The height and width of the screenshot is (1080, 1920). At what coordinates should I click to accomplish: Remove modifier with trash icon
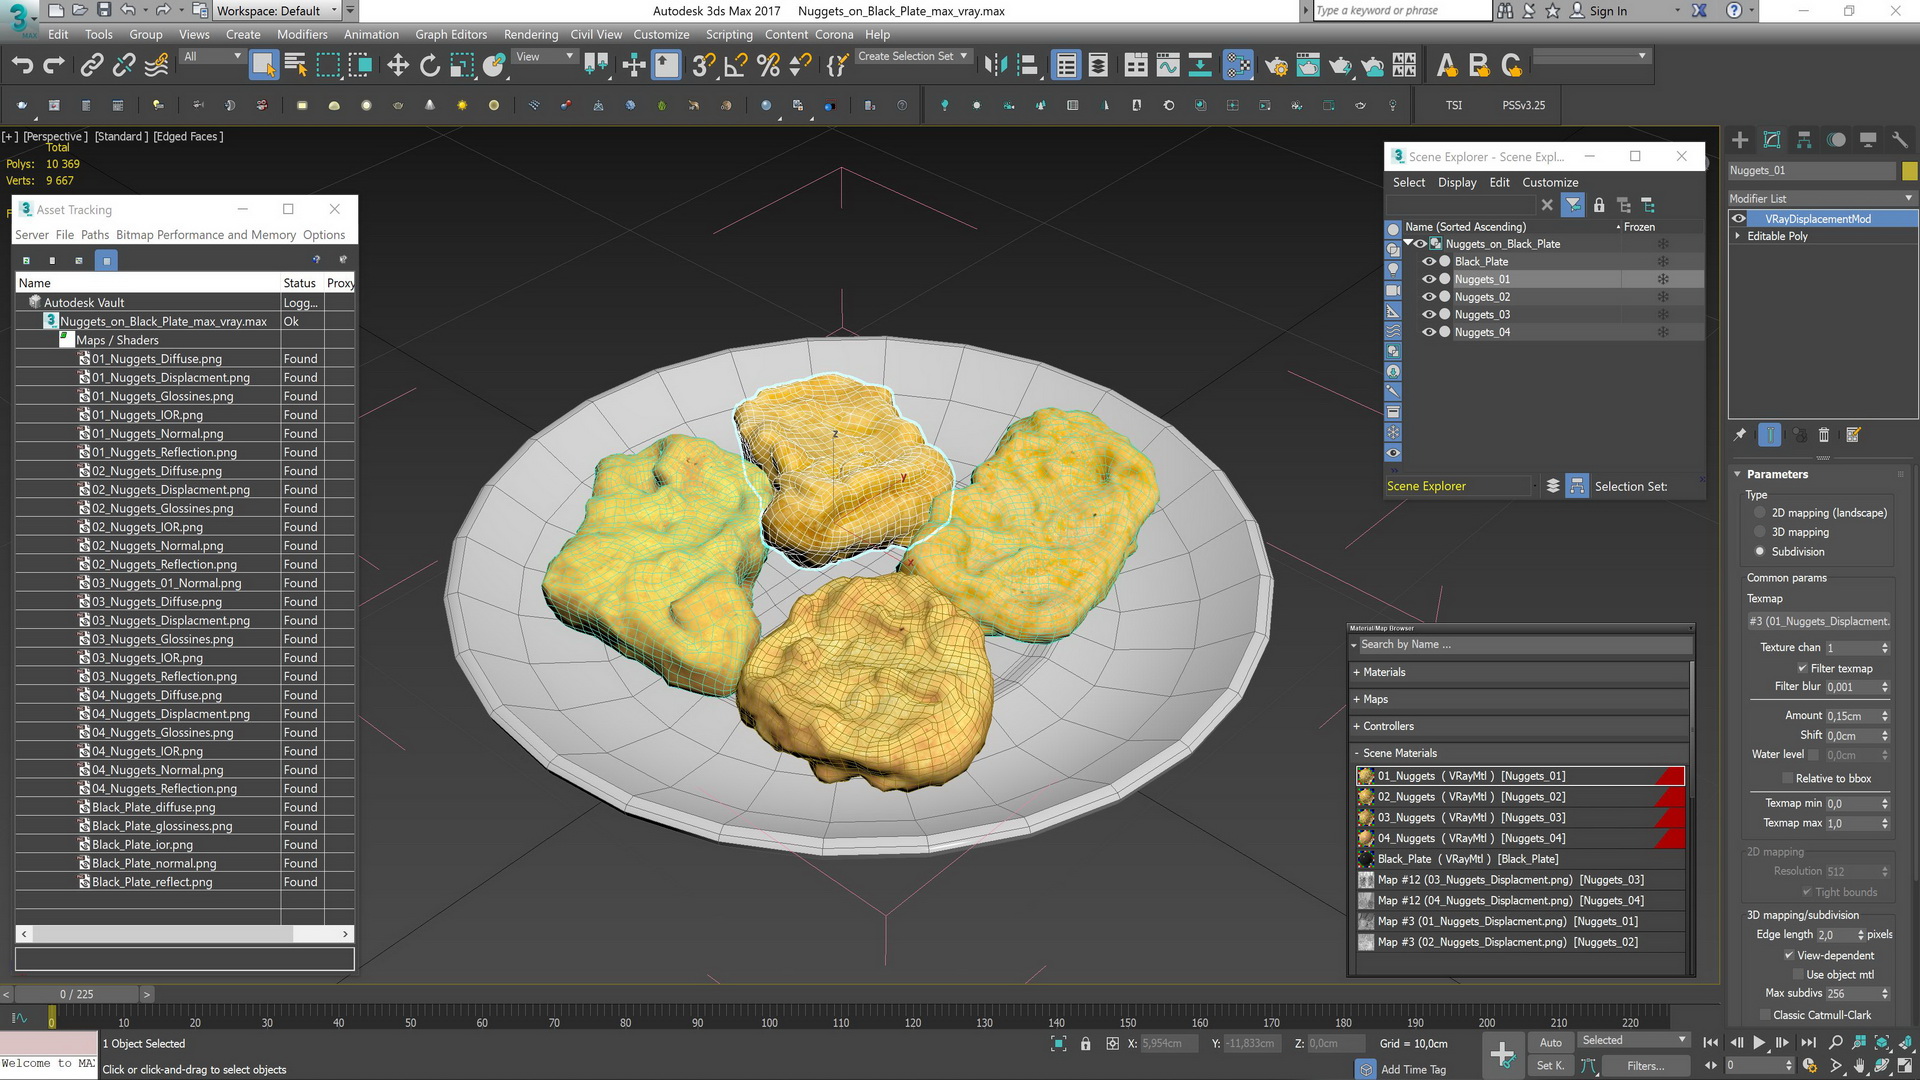pyautogui.click(x=1824, y=435)
